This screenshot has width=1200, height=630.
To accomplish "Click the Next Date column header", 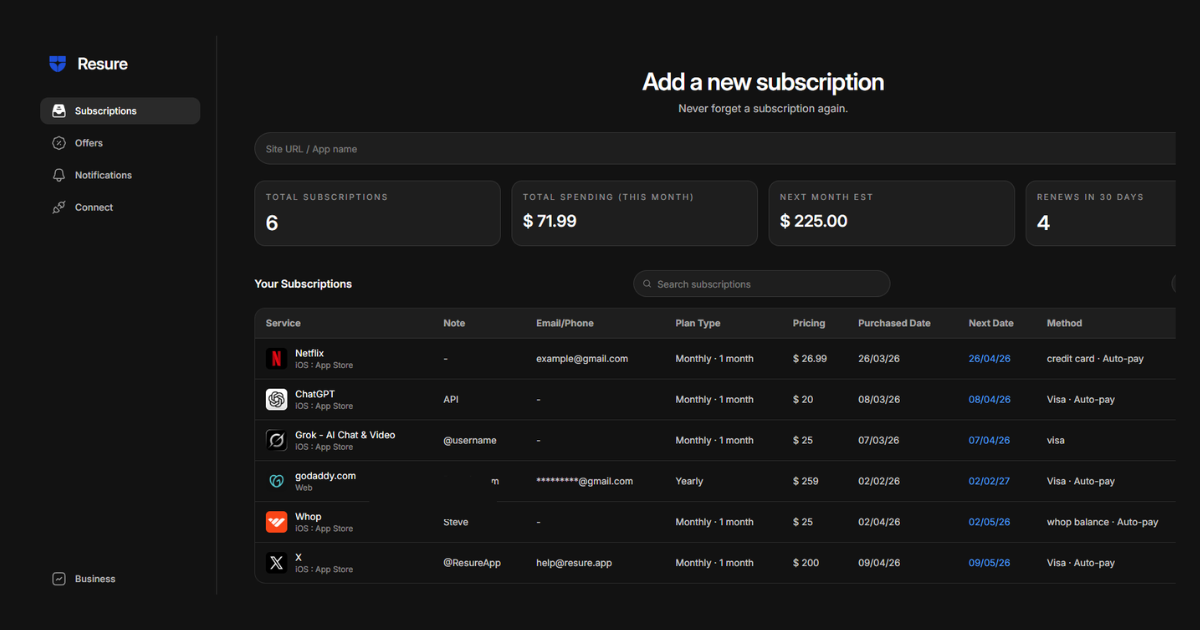I will pyautogui.click(x=991, y=323).
